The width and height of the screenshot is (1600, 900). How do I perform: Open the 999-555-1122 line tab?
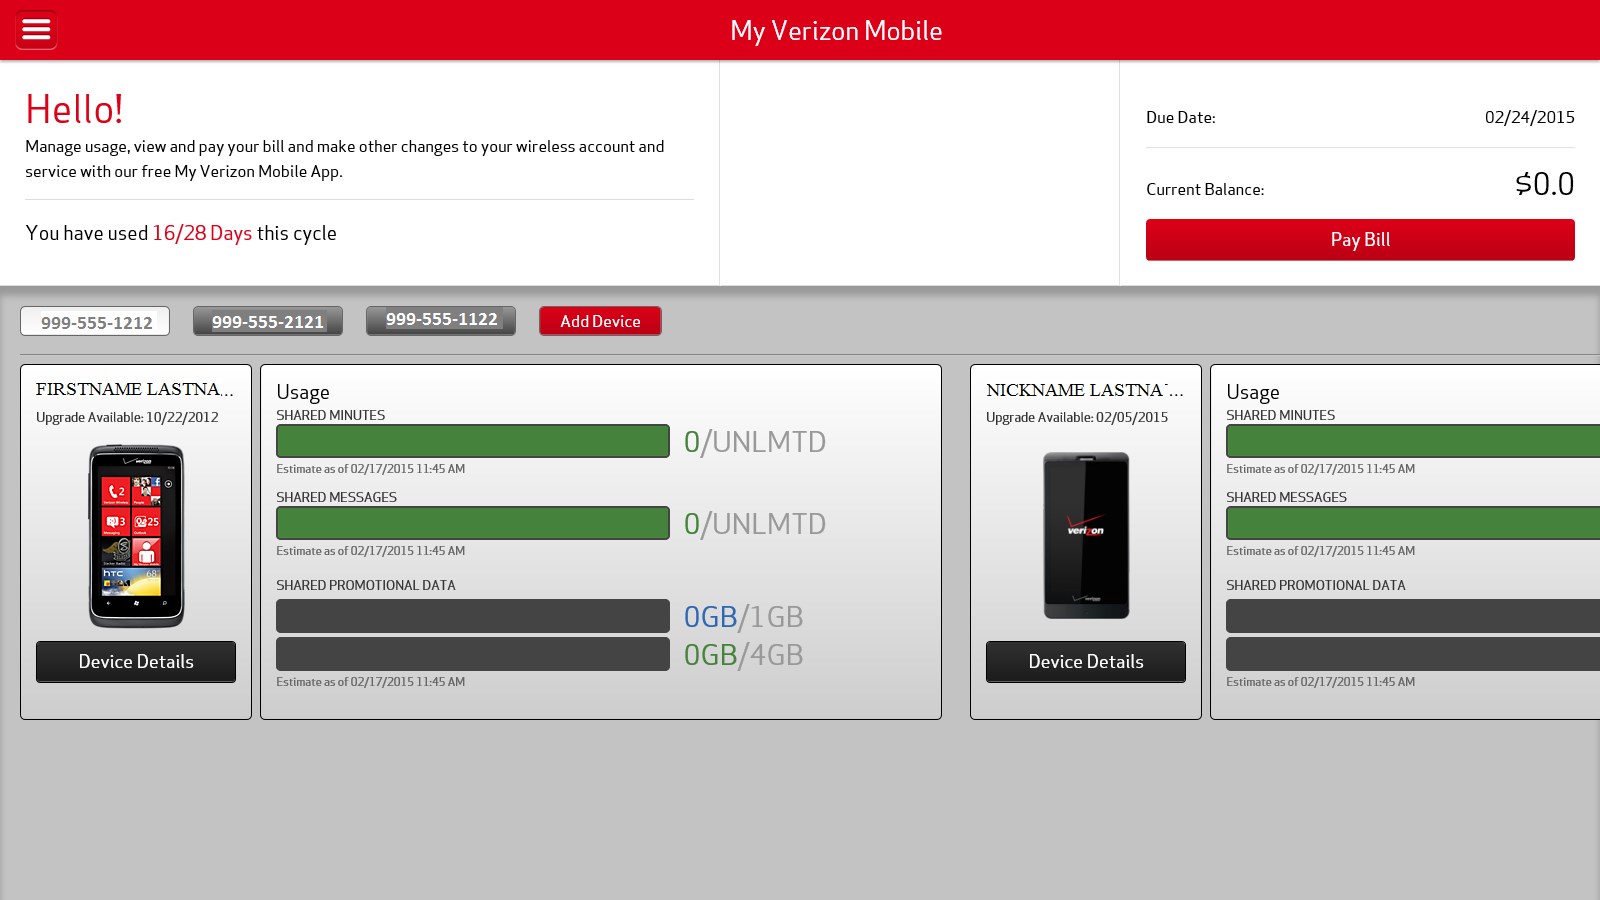coord(440,320)
